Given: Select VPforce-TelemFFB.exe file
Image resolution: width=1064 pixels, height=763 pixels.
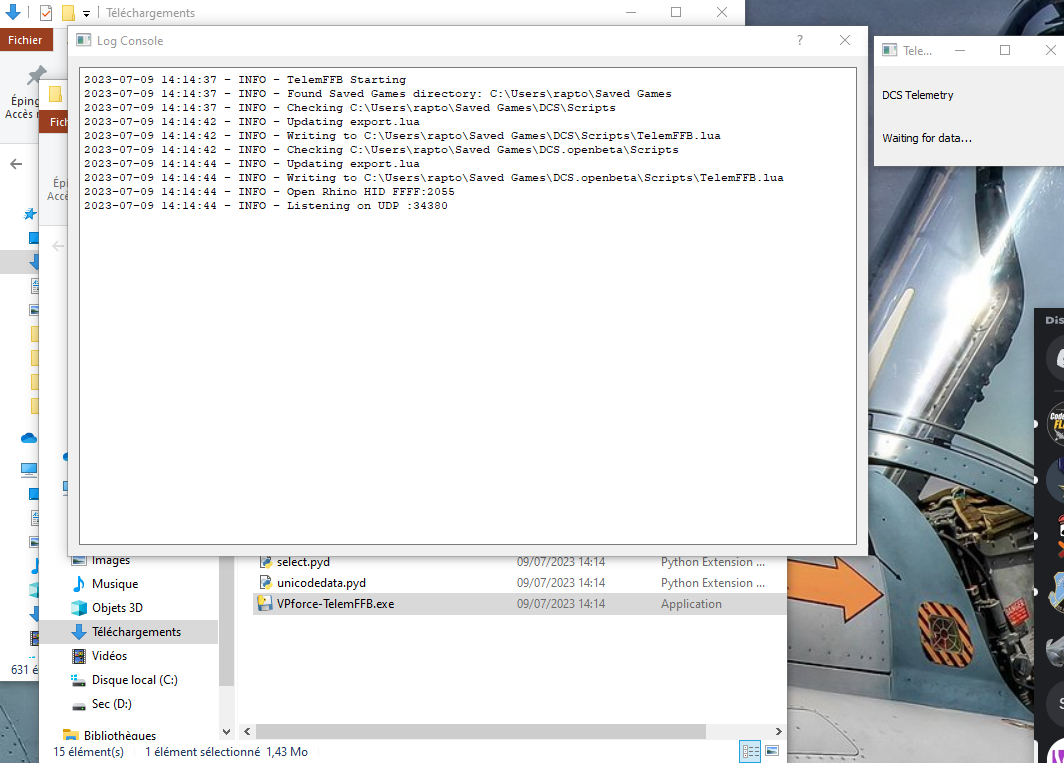Looking at the screenshot, I should [x=335, y=603].
